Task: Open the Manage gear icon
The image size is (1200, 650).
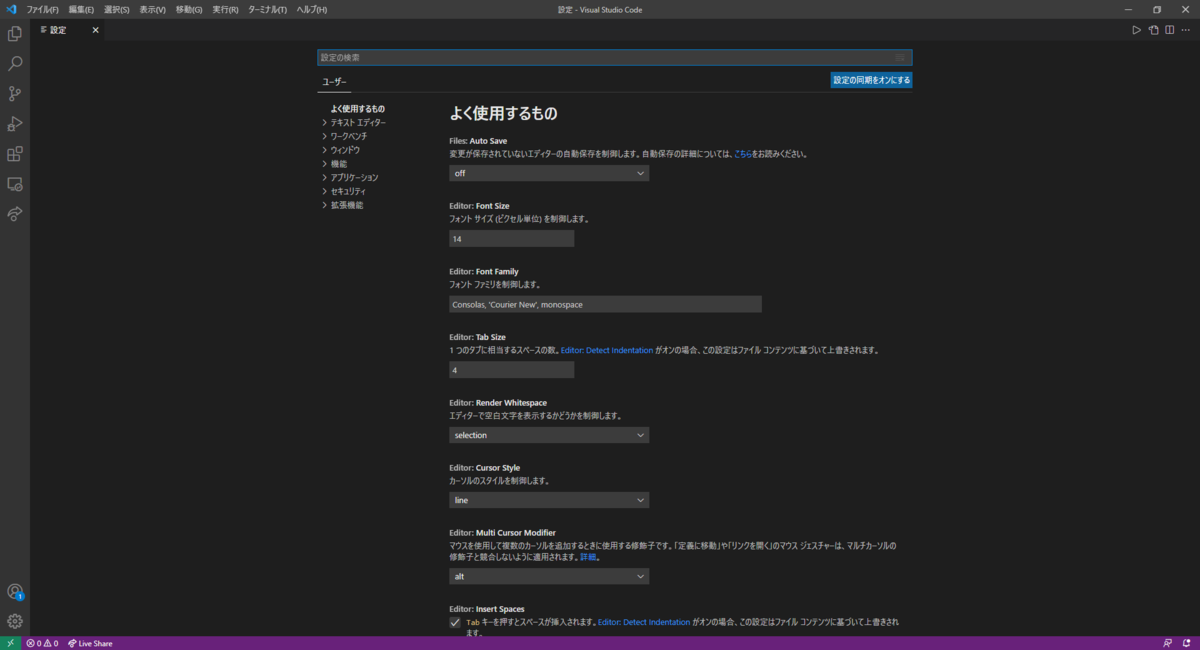Action: [15, 621]
